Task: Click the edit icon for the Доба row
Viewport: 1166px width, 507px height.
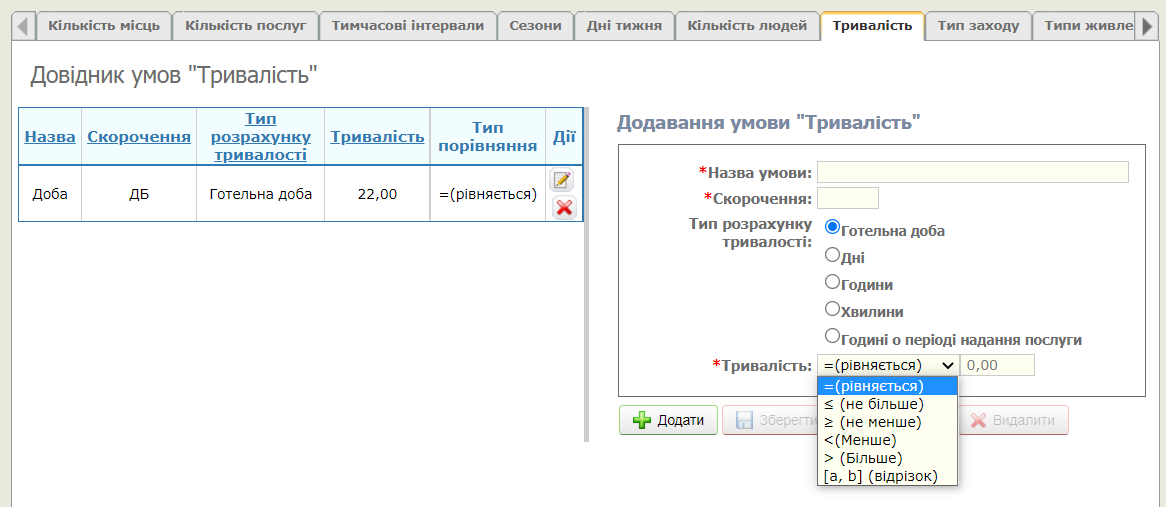Action: click(563, 181)
